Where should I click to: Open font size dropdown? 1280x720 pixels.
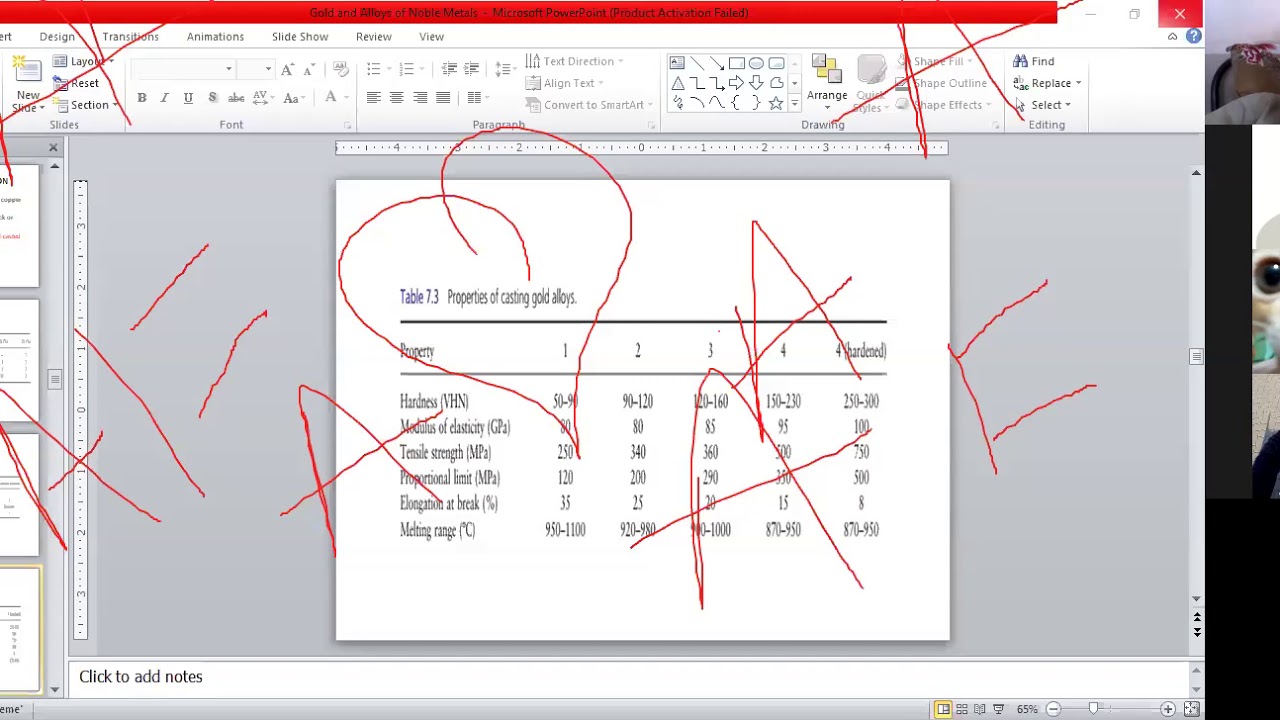coord(267,69)
